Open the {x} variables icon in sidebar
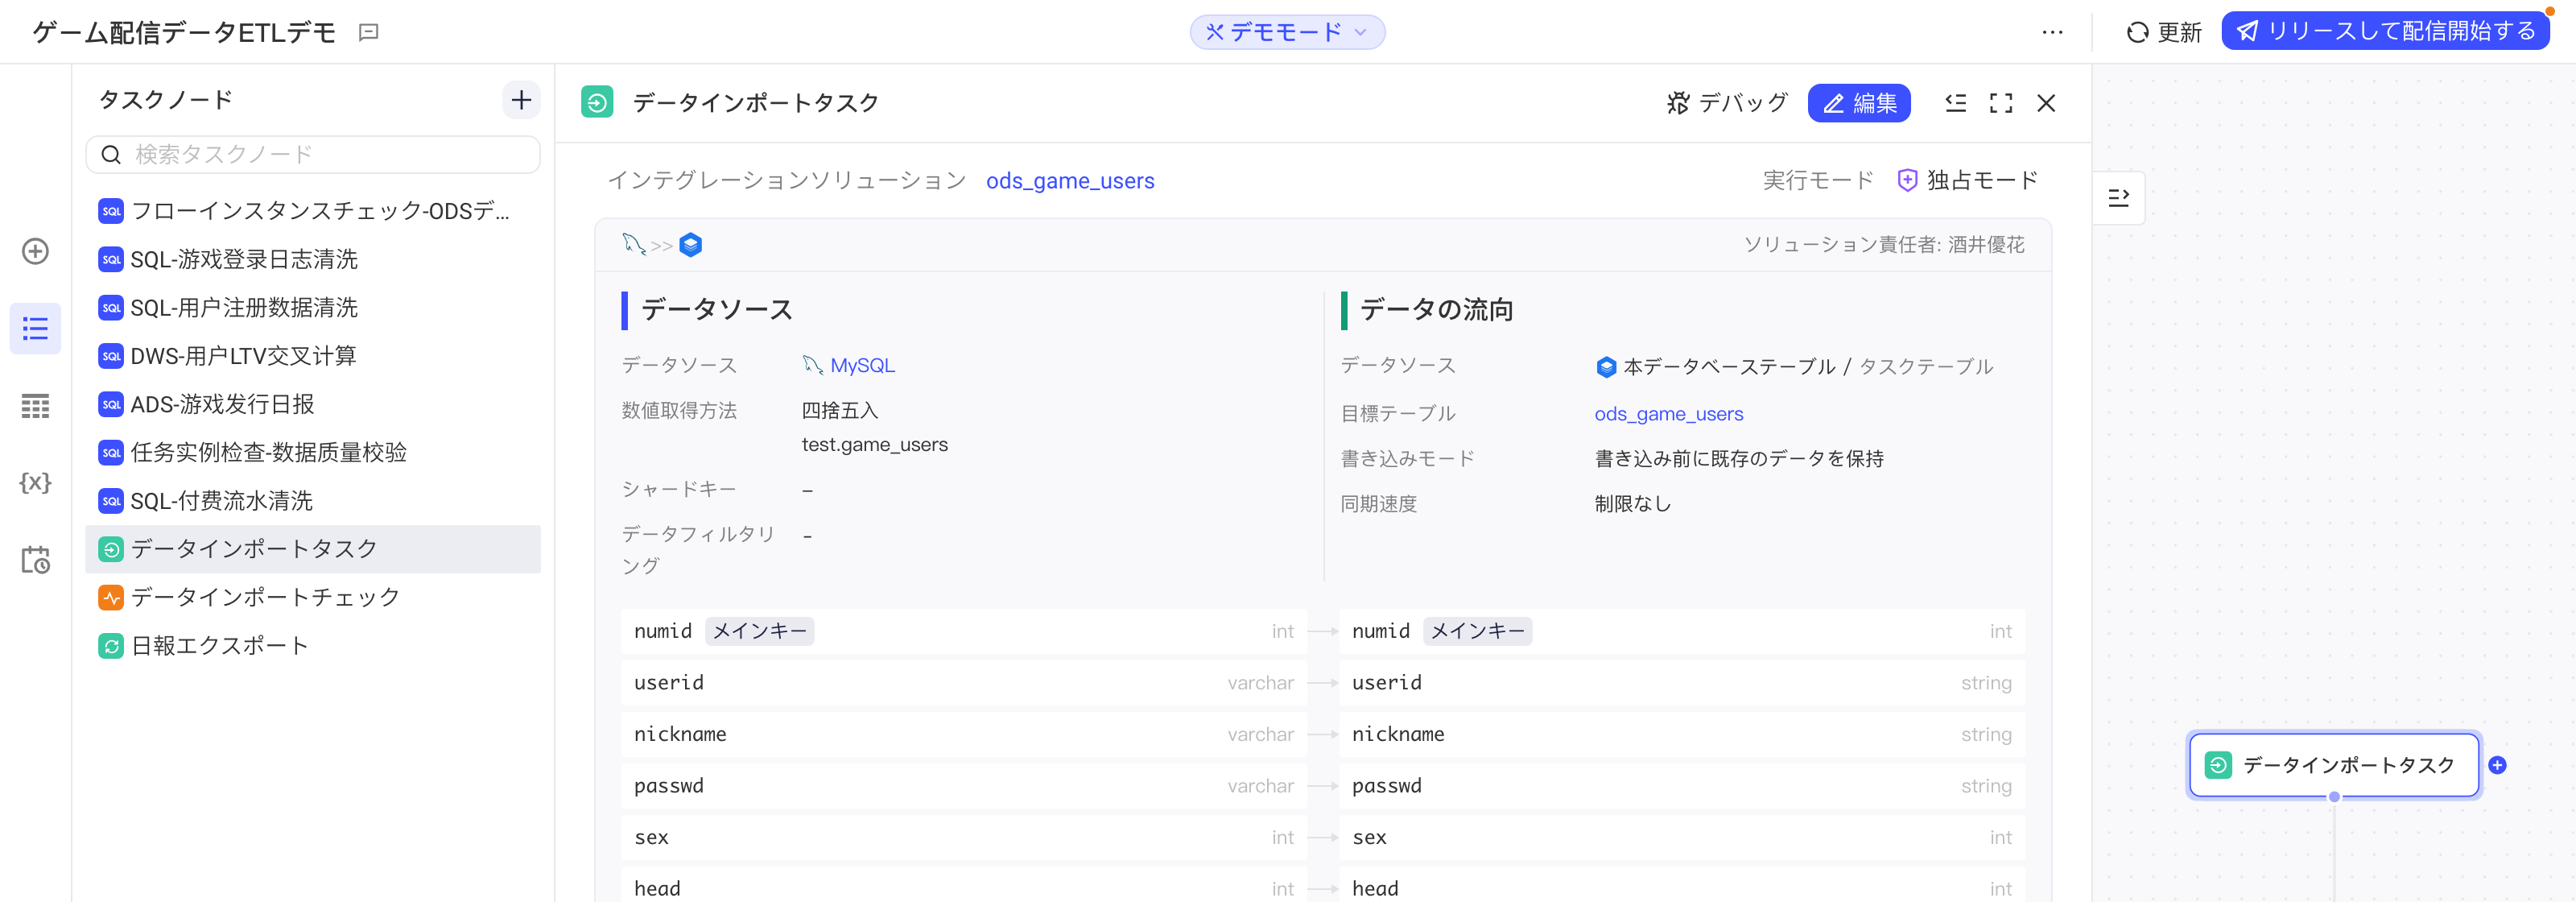Viewport: 2576px width, 902px height. 36,482
